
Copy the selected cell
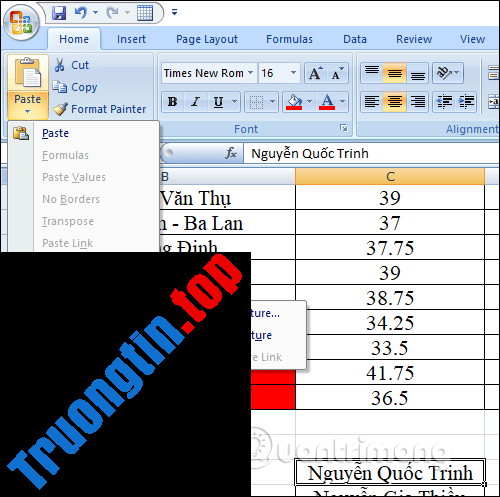(75, 87)
